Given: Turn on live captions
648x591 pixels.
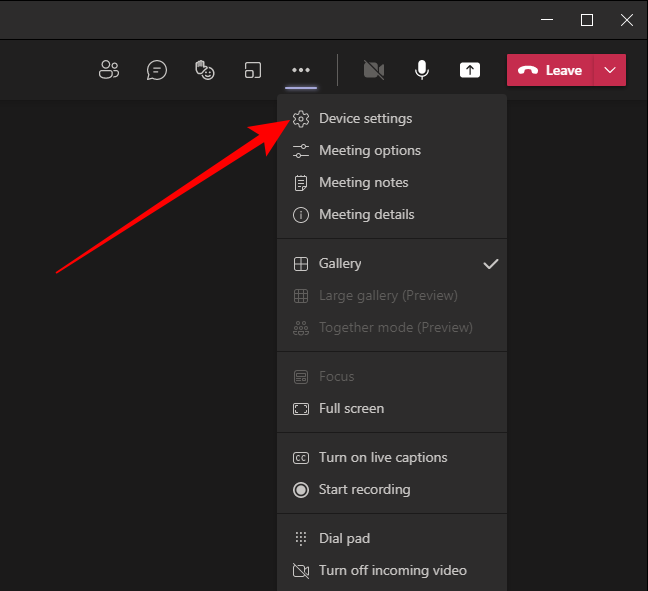Looking at the screenshot, I should pyautogui.click(x=392, y=458).
